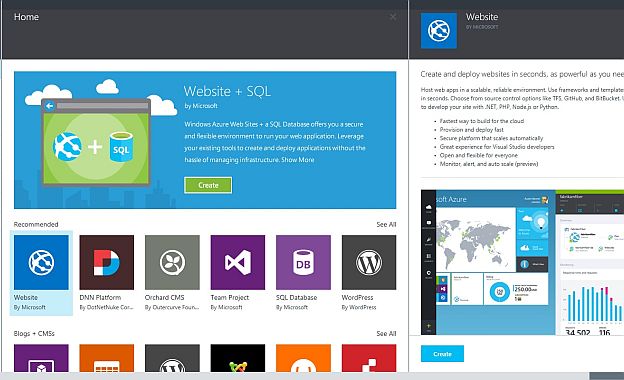Click the orange grid tile in Blogs + CMSs

[x=107, y=358]
